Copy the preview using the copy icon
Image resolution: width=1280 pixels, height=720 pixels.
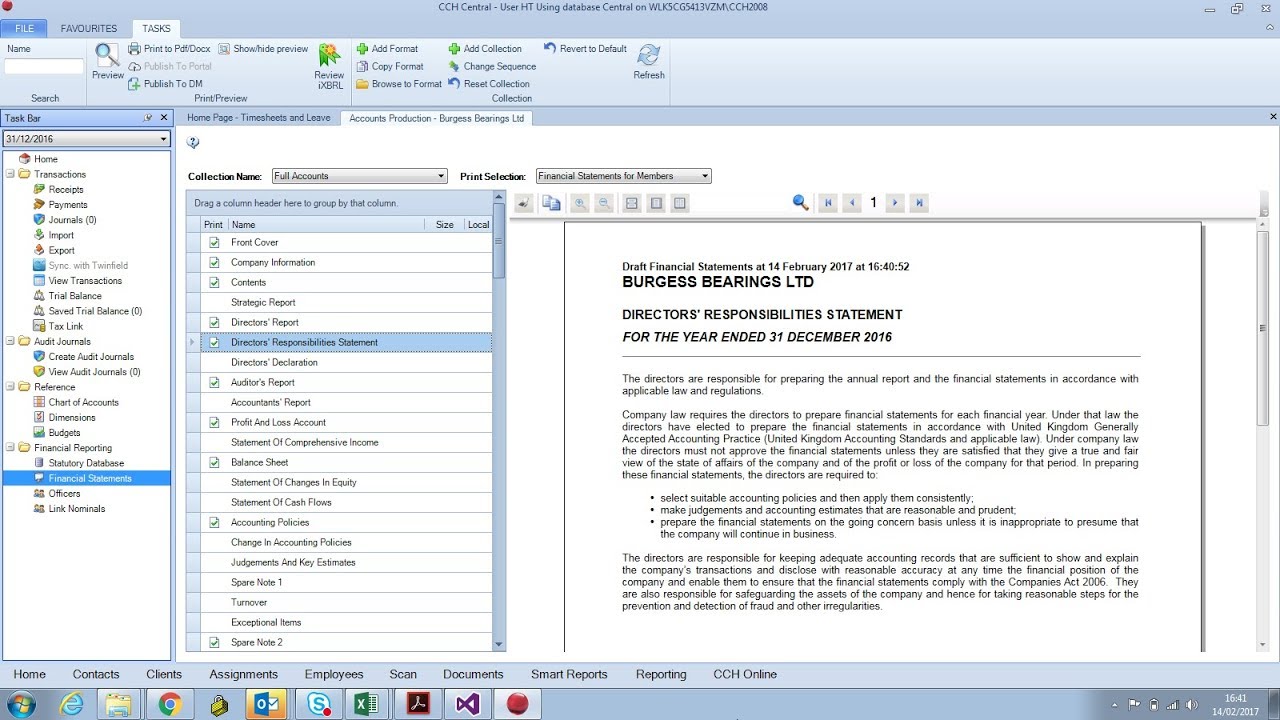(x=551, y=203)
